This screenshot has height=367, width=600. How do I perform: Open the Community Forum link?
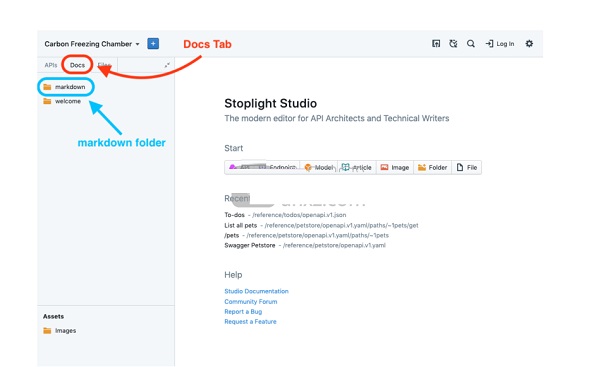click(251, 302)
